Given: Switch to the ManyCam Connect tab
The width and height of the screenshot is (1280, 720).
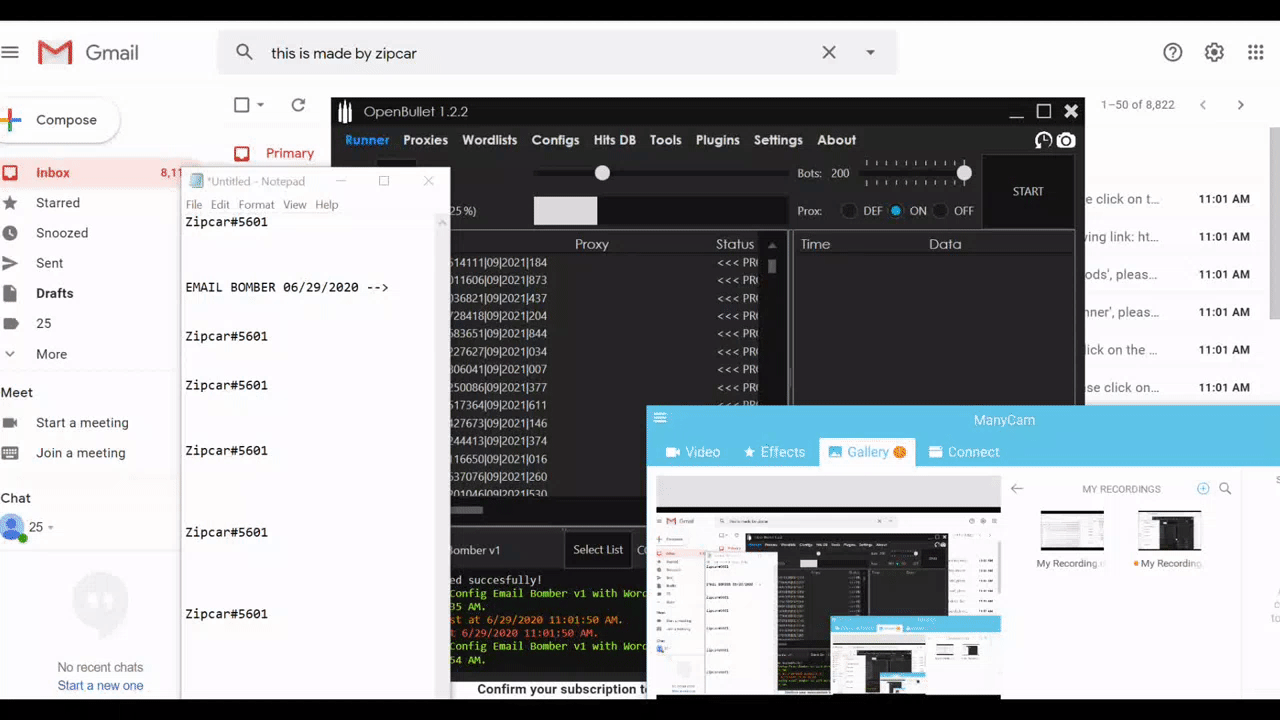Looking at the screenshot, I should click(x=964, y=452).
